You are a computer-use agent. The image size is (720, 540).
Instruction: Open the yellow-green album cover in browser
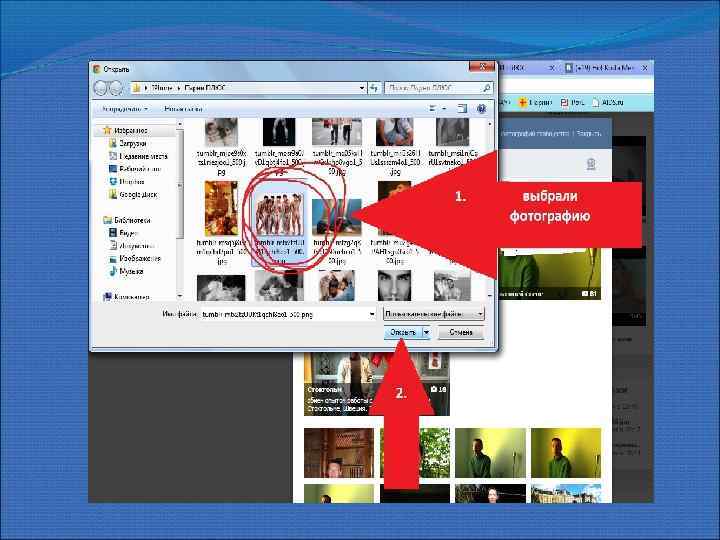pos(550,274)
